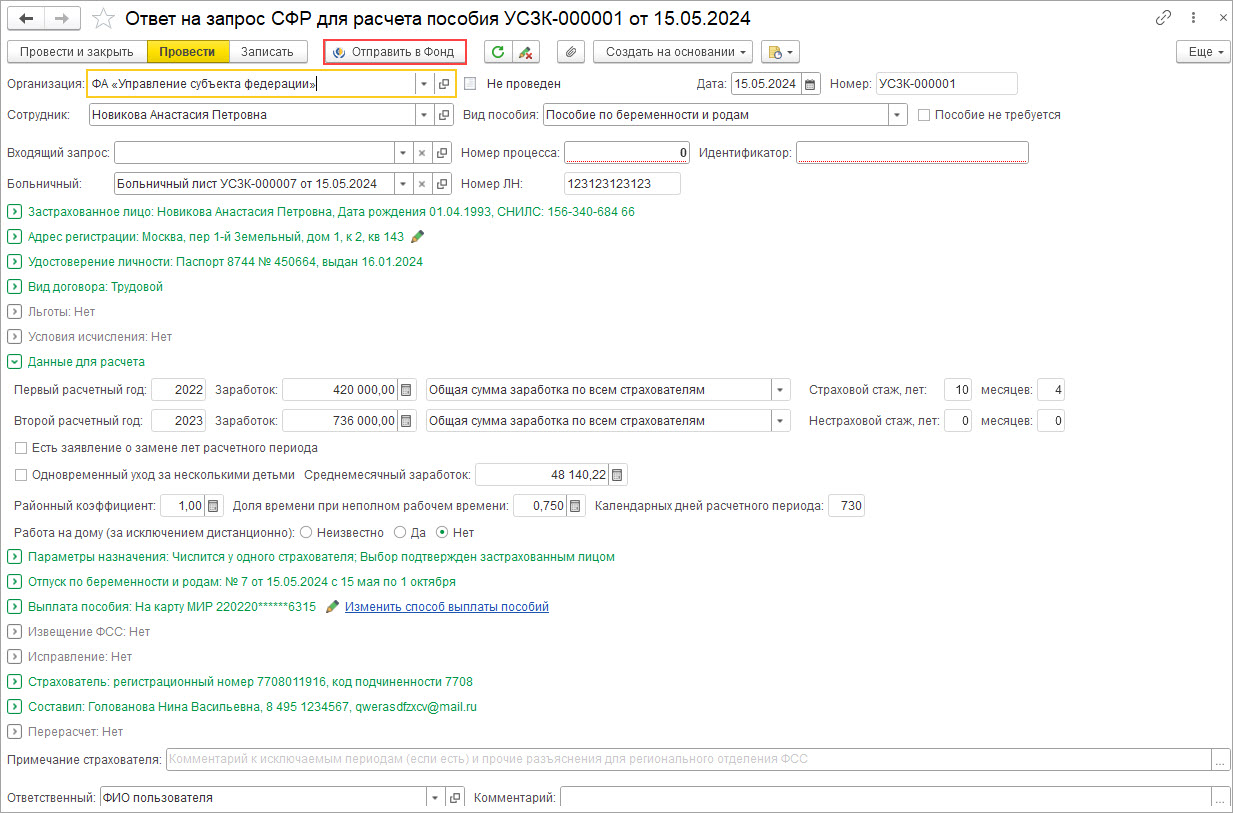Select Нет for Работа на дому
This screenshot has height=813, width=1233.
[442, 533]
